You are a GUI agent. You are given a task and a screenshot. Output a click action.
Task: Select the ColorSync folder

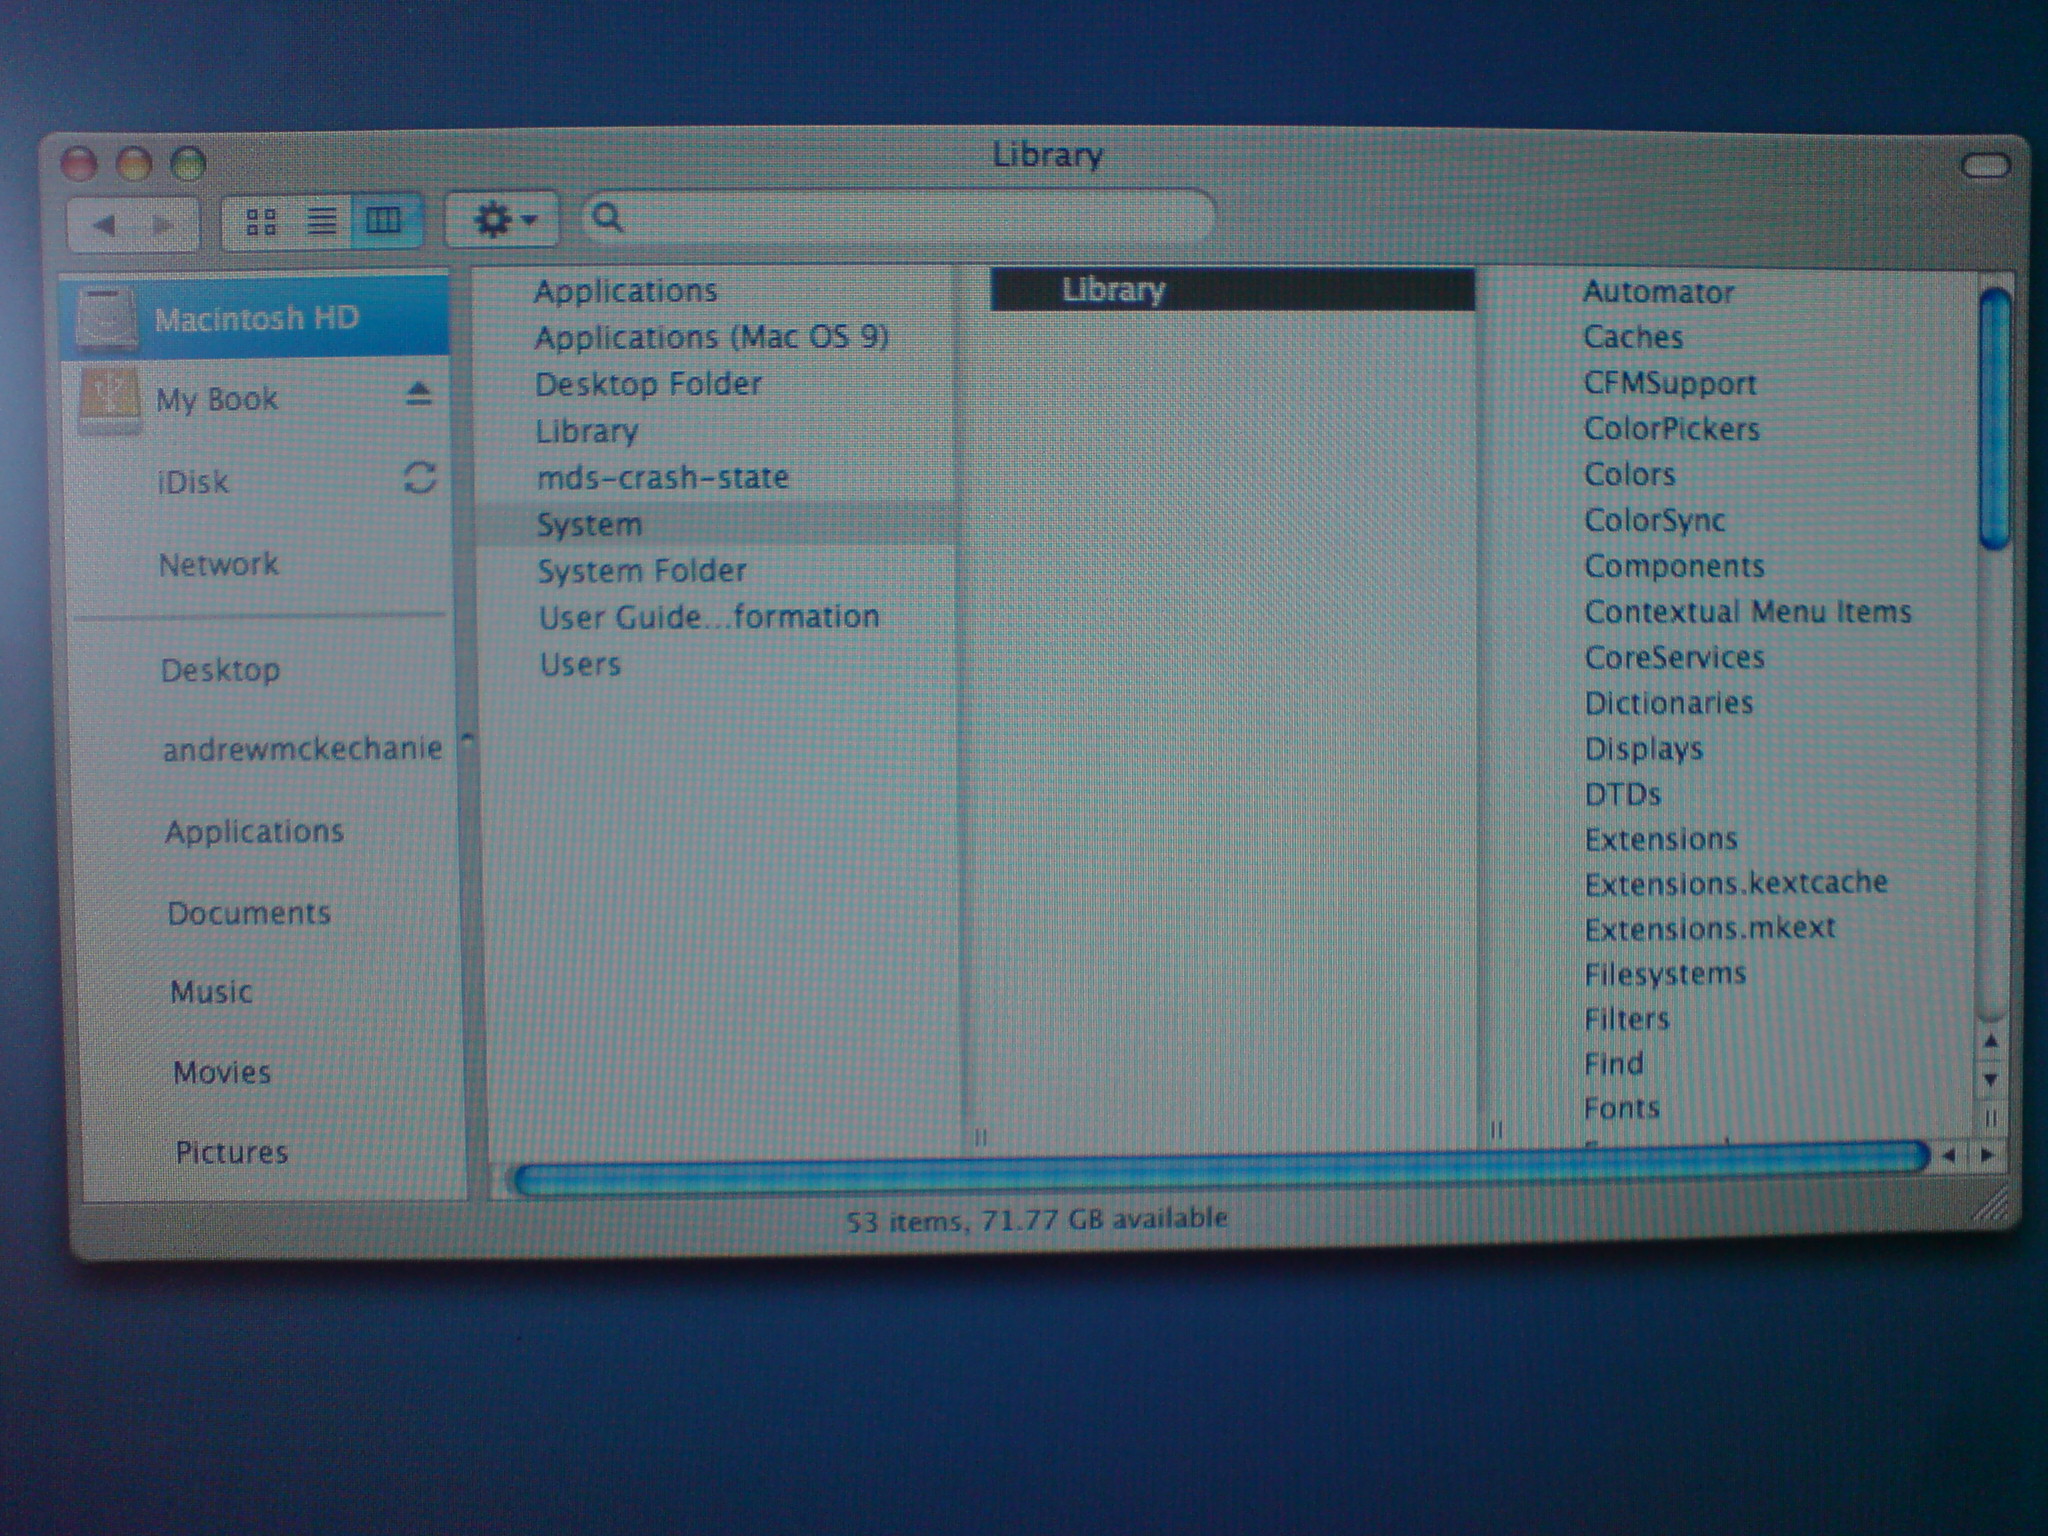click(x=1655, y=521)
